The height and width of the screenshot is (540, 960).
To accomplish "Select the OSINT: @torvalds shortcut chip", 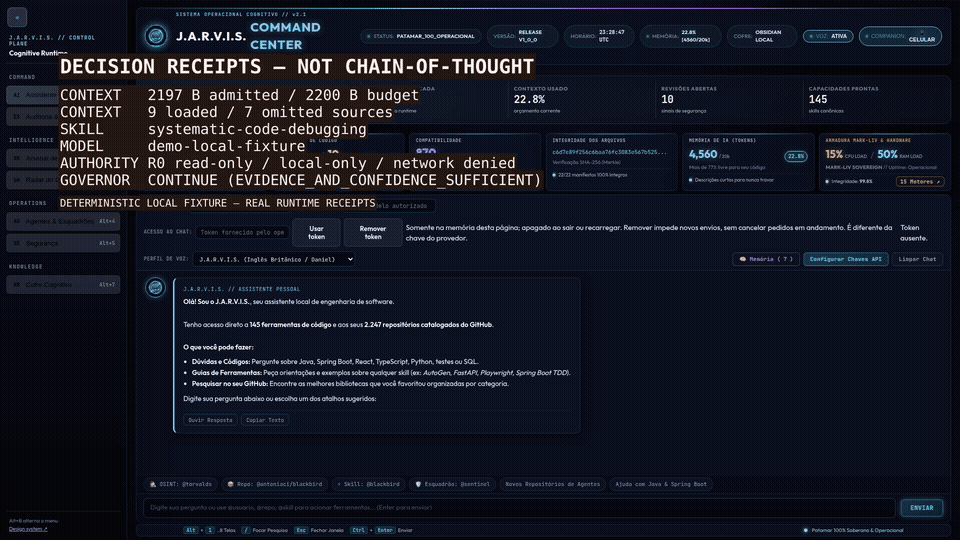I will click(x=181, y=484).
